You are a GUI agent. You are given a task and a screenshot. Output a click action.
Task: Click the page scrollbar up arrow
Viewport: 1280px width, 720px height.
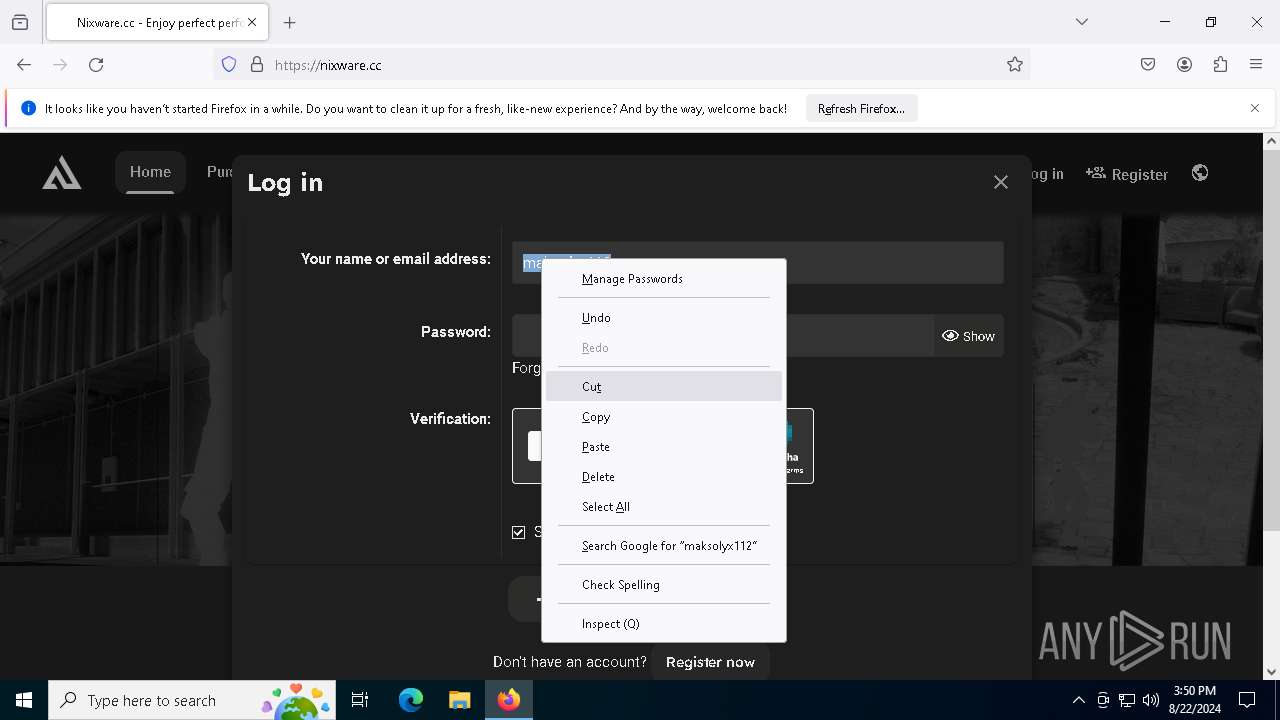1271,142
